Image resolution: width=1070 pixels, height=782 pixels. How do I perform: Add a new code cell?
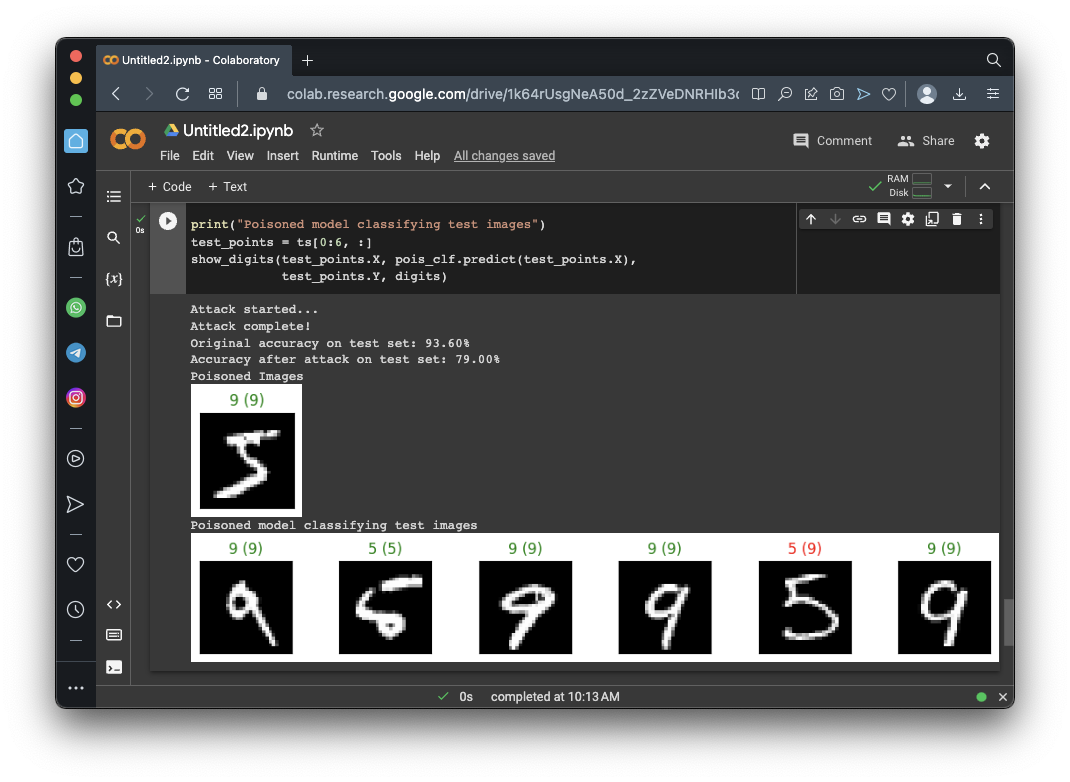170,187
